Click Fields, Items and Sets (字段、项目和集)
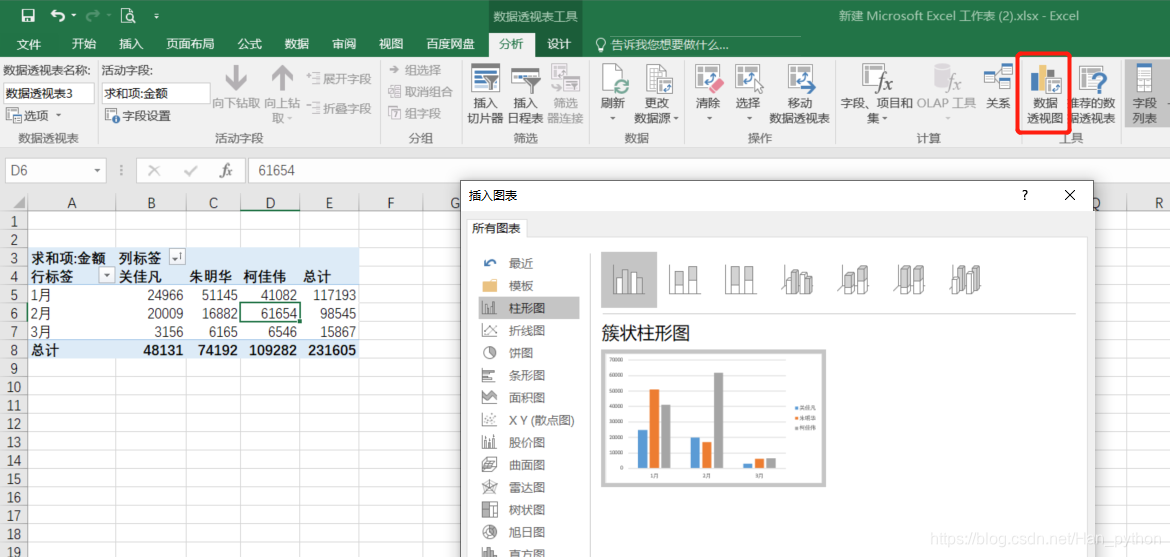The height and width of the screenshot is (557, 1170). coord(877,95)
